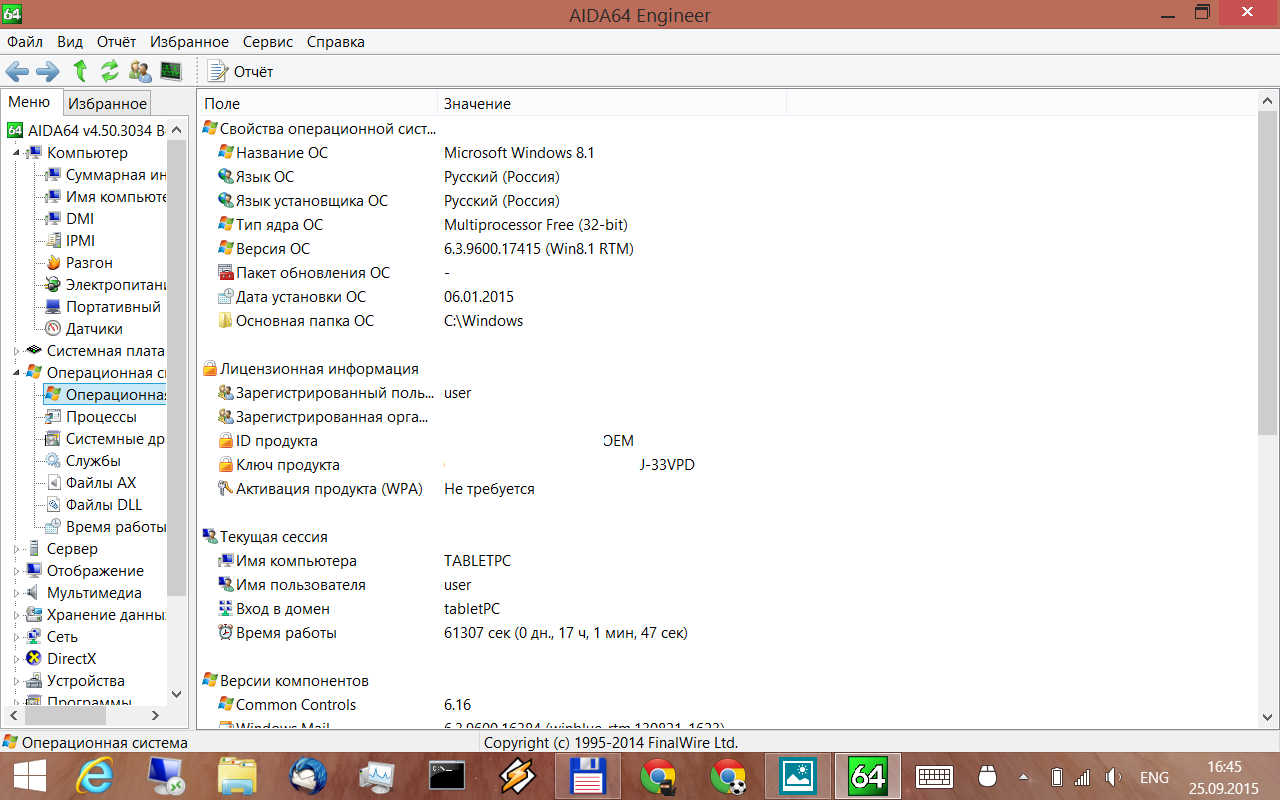Image resolution: width=1280 pixels, height=800 pixels.
Task: Open Thunderbird mail from the taskbar
Action: pos(308,776)
